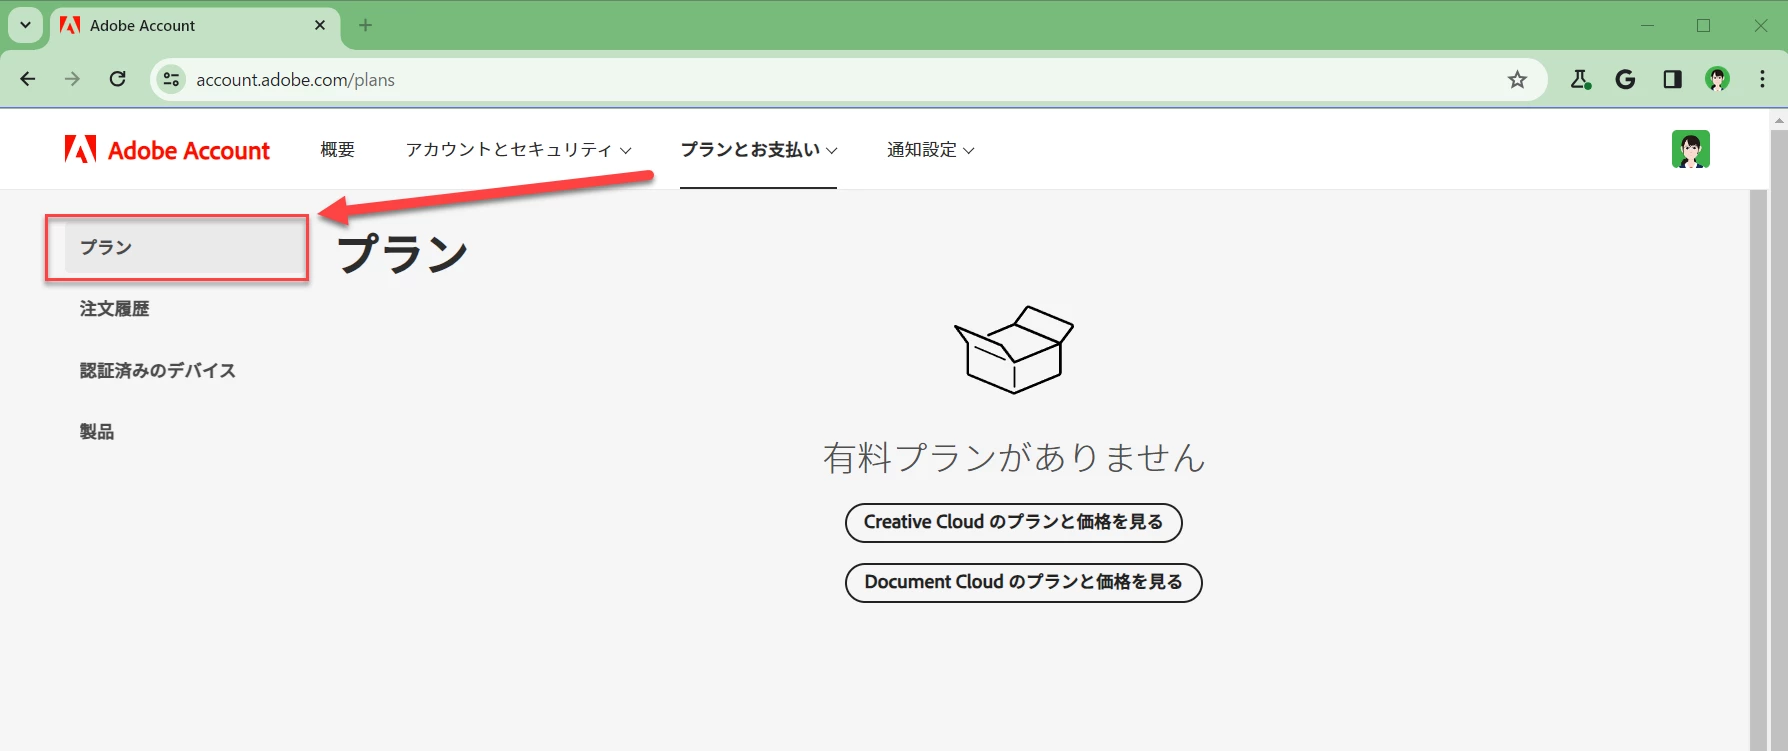Click the Adobe Account logo
The image size is (1788, 751).
pos(167,150)
